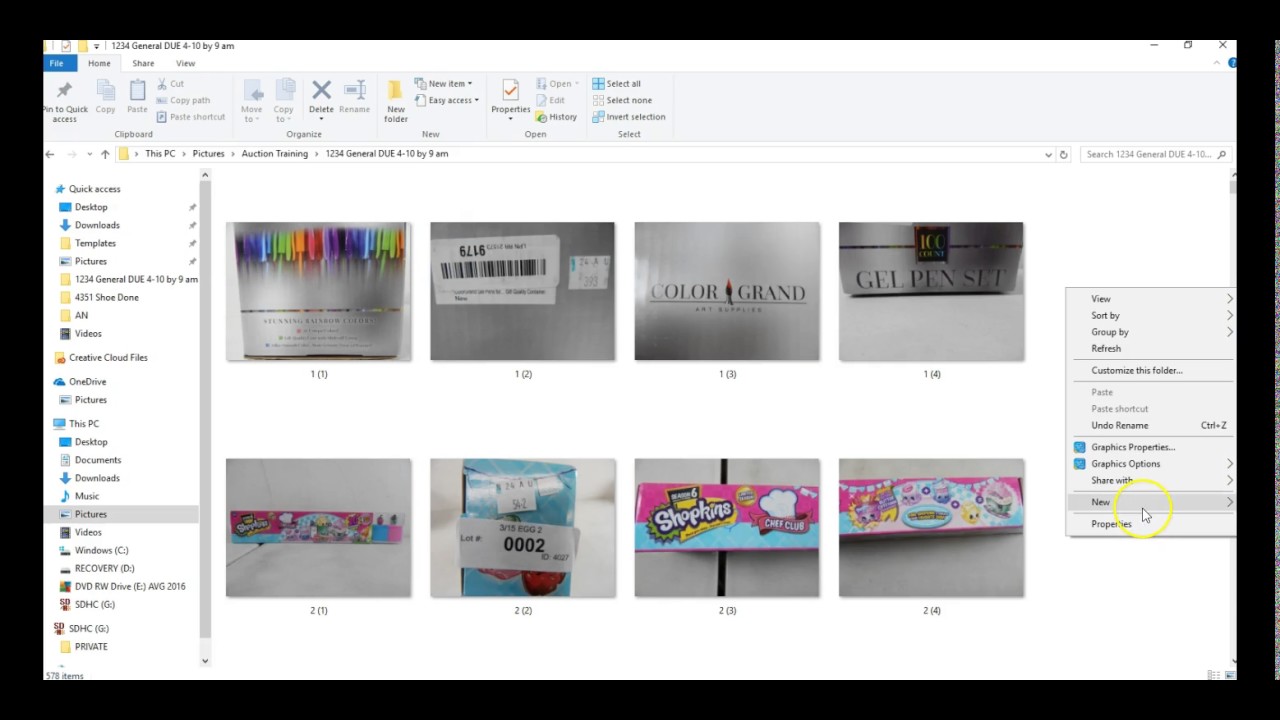Select thumbnail 1 (2) barcode image

click(x=523, y=291)
